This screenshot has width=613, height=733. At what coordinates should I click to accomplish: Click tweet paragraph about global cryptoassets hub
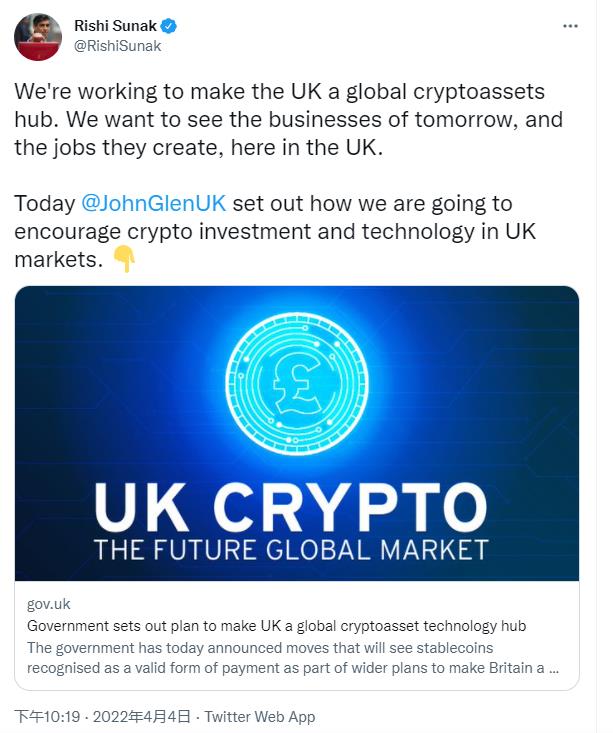click(x=288, y=120)
